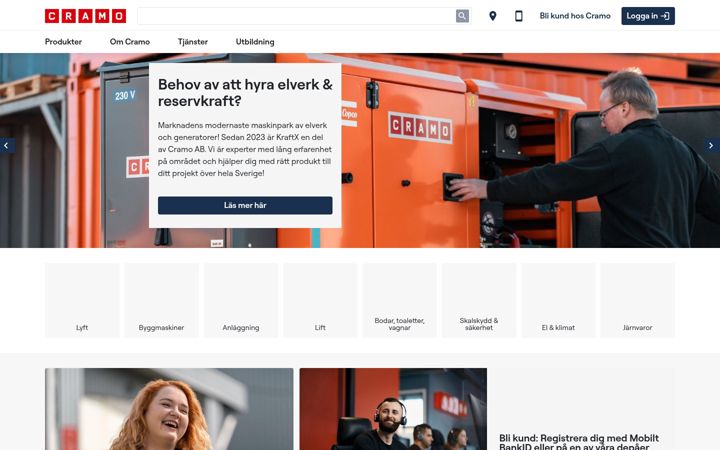Screen dimensions: 720x450
Task: Click the Cramo logo
Action: 85,16
